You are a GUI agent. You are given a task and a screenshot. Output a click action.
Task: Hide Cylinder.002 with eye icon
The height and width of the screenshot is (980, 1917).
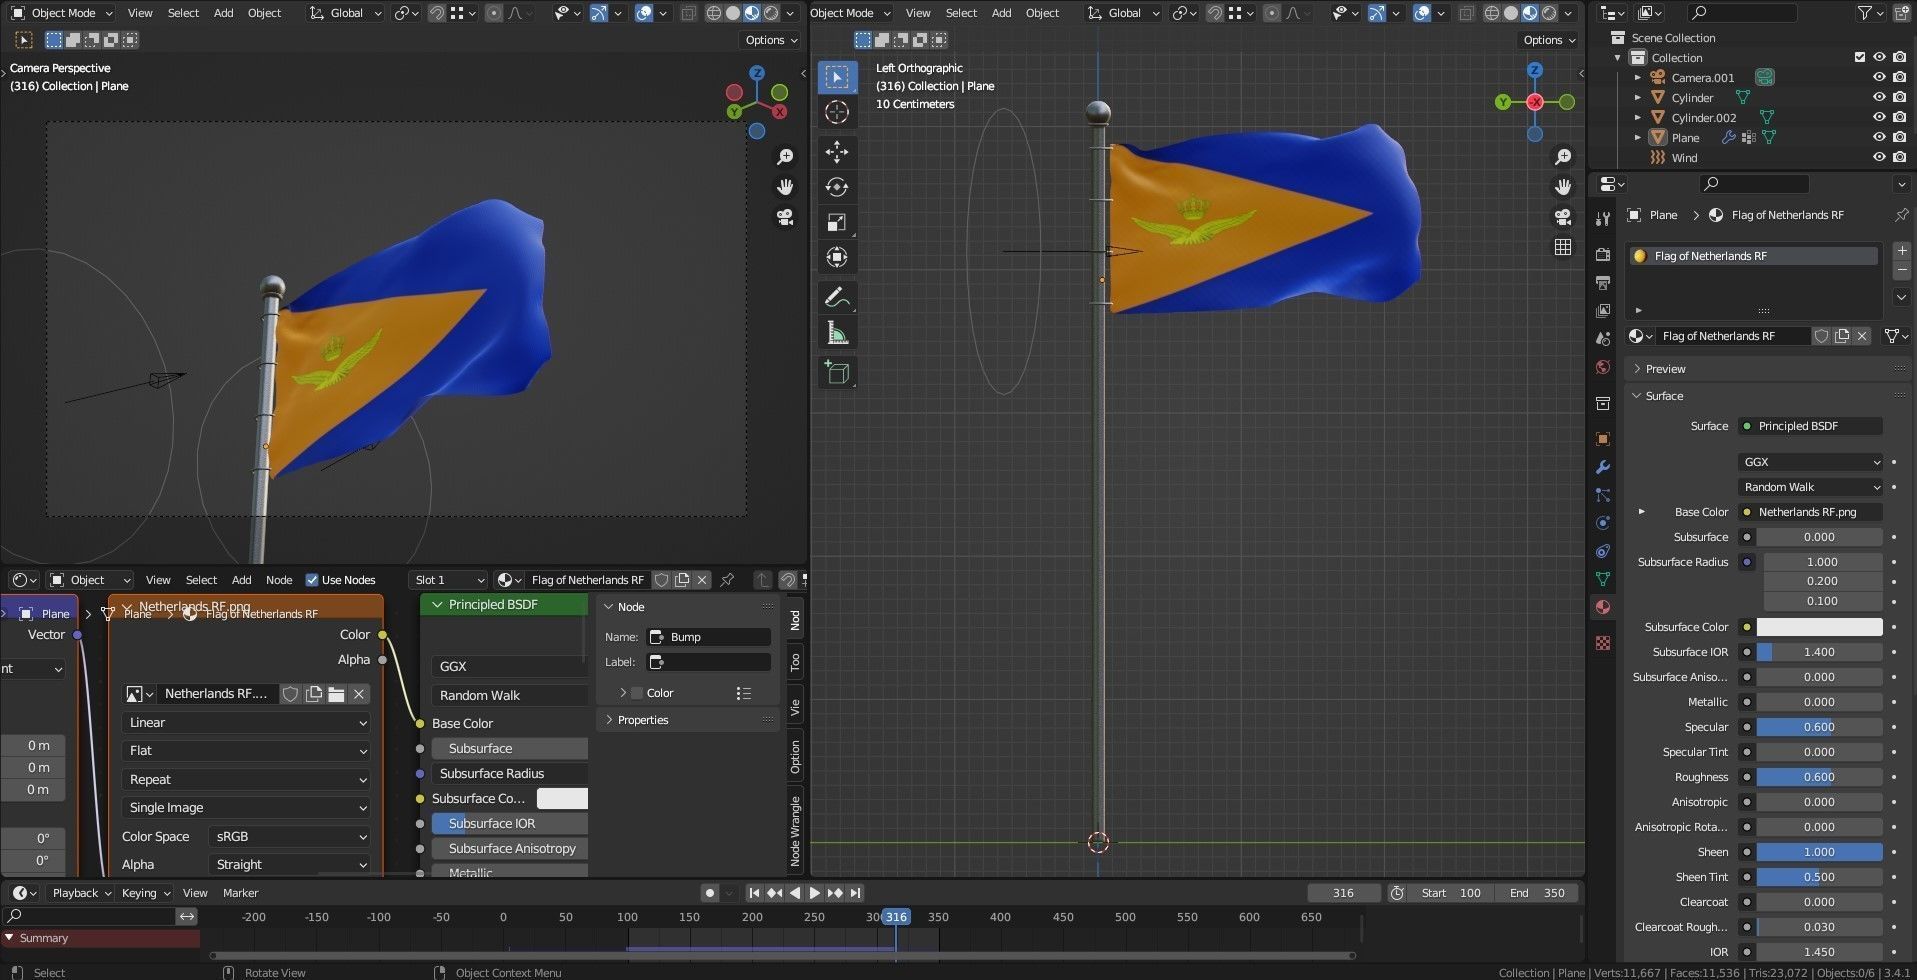pyautogui.click(x=1879, y=118)
